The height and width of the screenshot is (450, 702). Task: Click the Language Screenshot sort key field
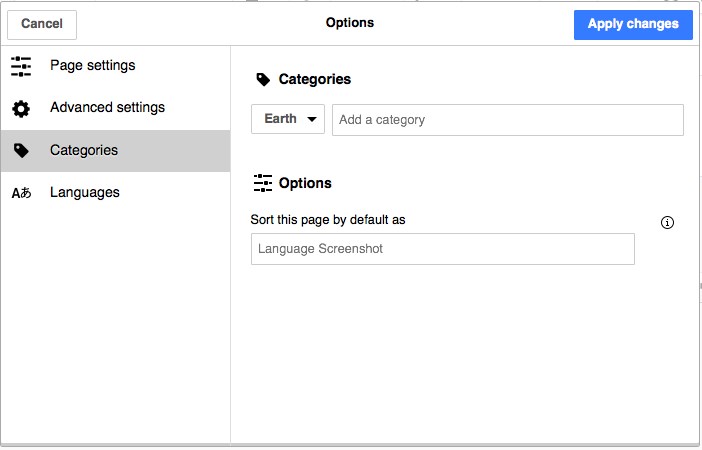pos(442,249)
